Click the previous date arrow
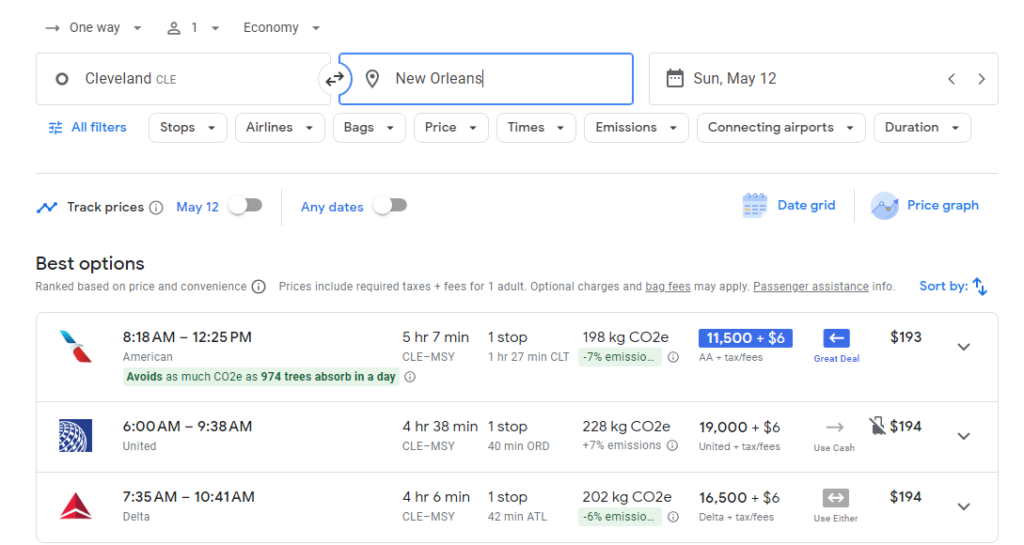Image resolution: width=1024 pixels, height=545 pixels. point(951,79)
